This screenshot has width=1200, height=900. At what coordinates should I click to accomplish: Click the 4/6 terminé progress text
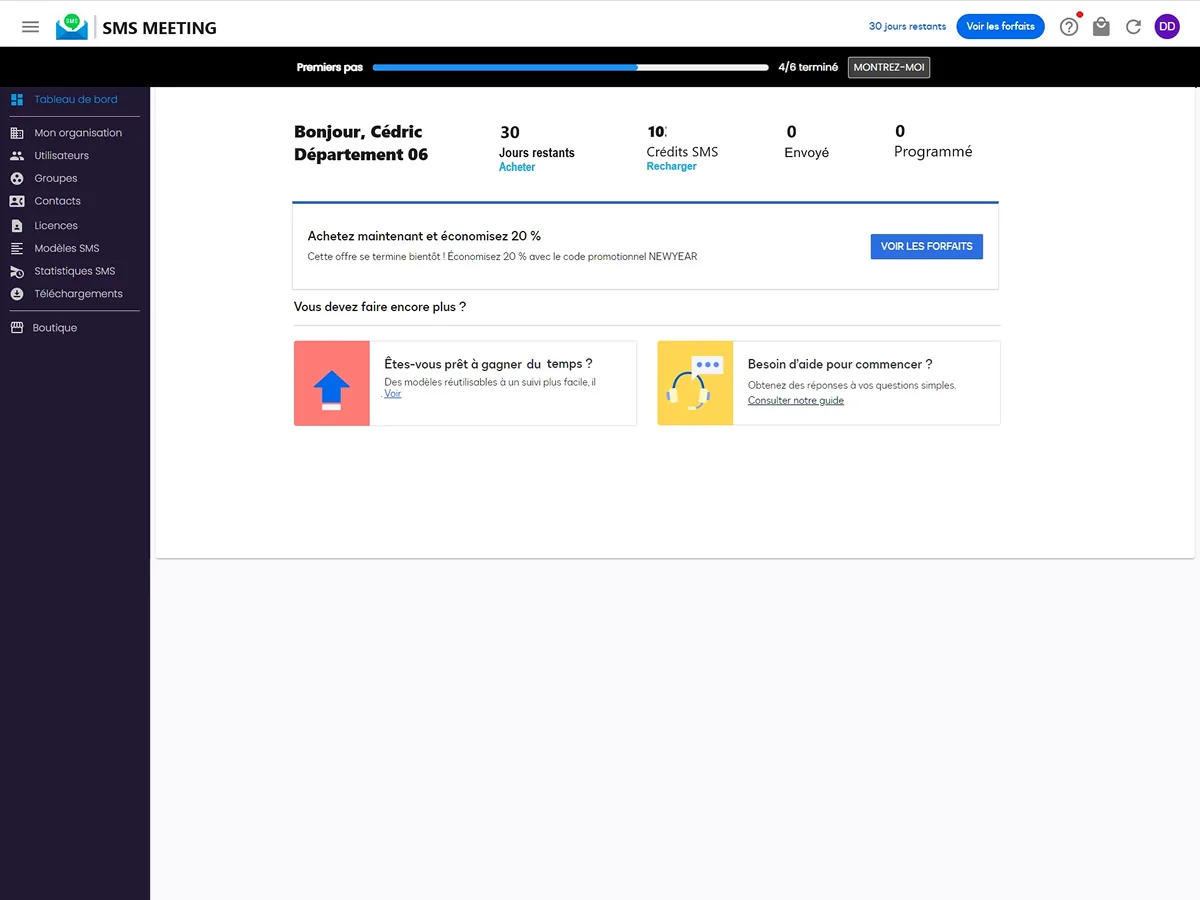(x=808, y=68)
